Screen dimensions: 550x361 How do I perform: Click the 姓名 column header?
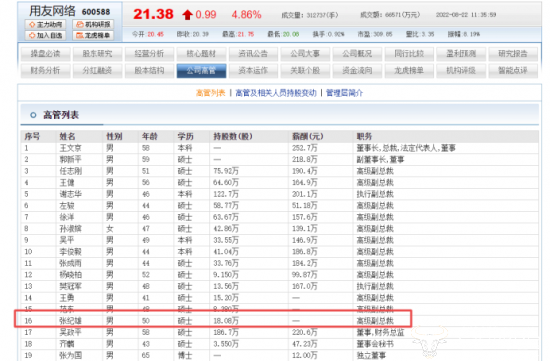pyautogui.click(x=67, y=136)
